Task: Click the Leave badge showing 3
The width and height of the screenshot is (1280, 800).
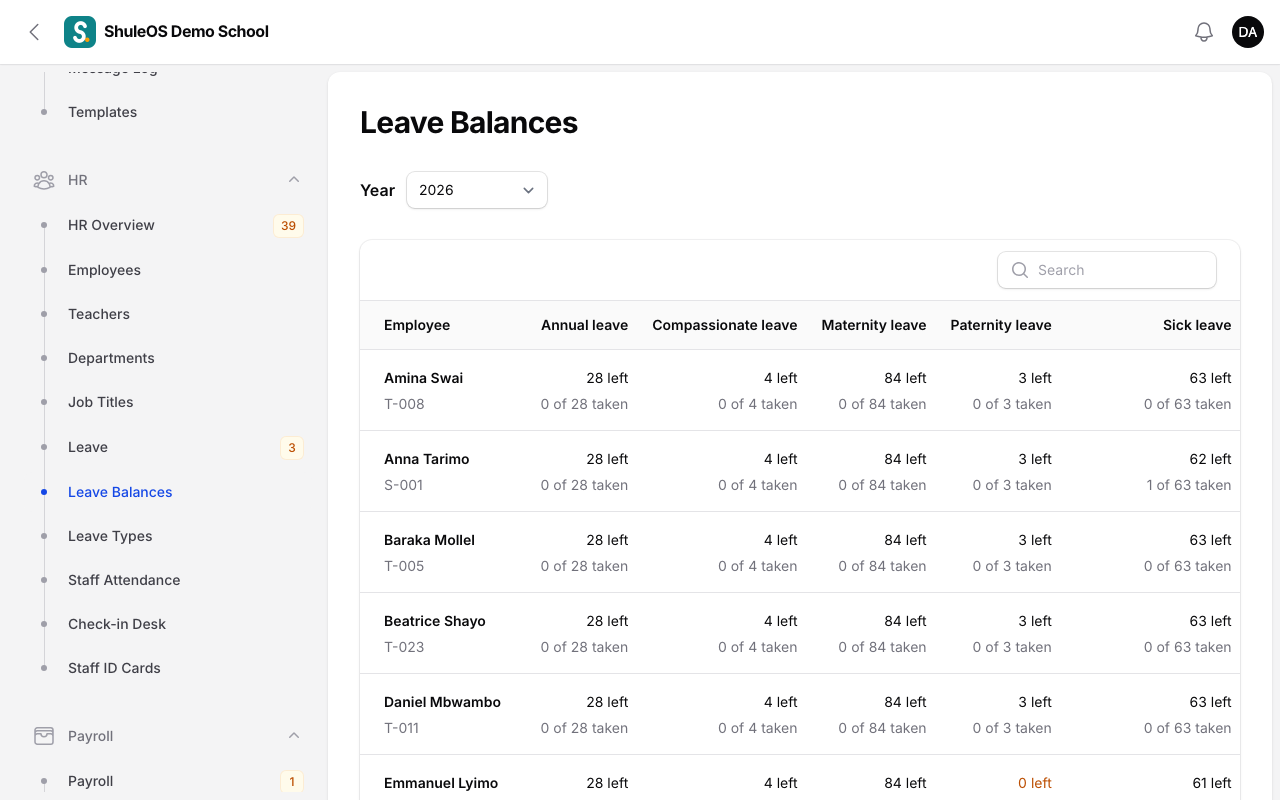Action: pyautogui.click(x=292, y=448)
